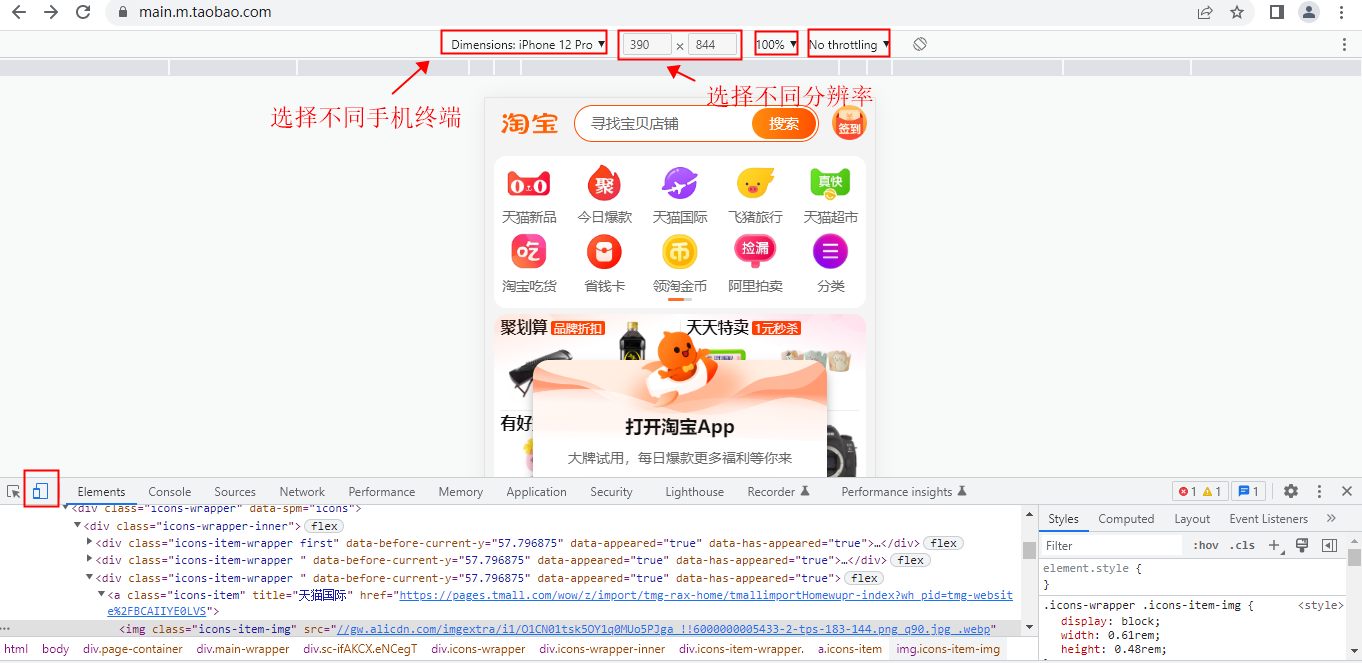Screen dimensions: 1362x663
Task: Toggle the :hov element state button
Action: pyautogui.click(x=1206, y=546)
